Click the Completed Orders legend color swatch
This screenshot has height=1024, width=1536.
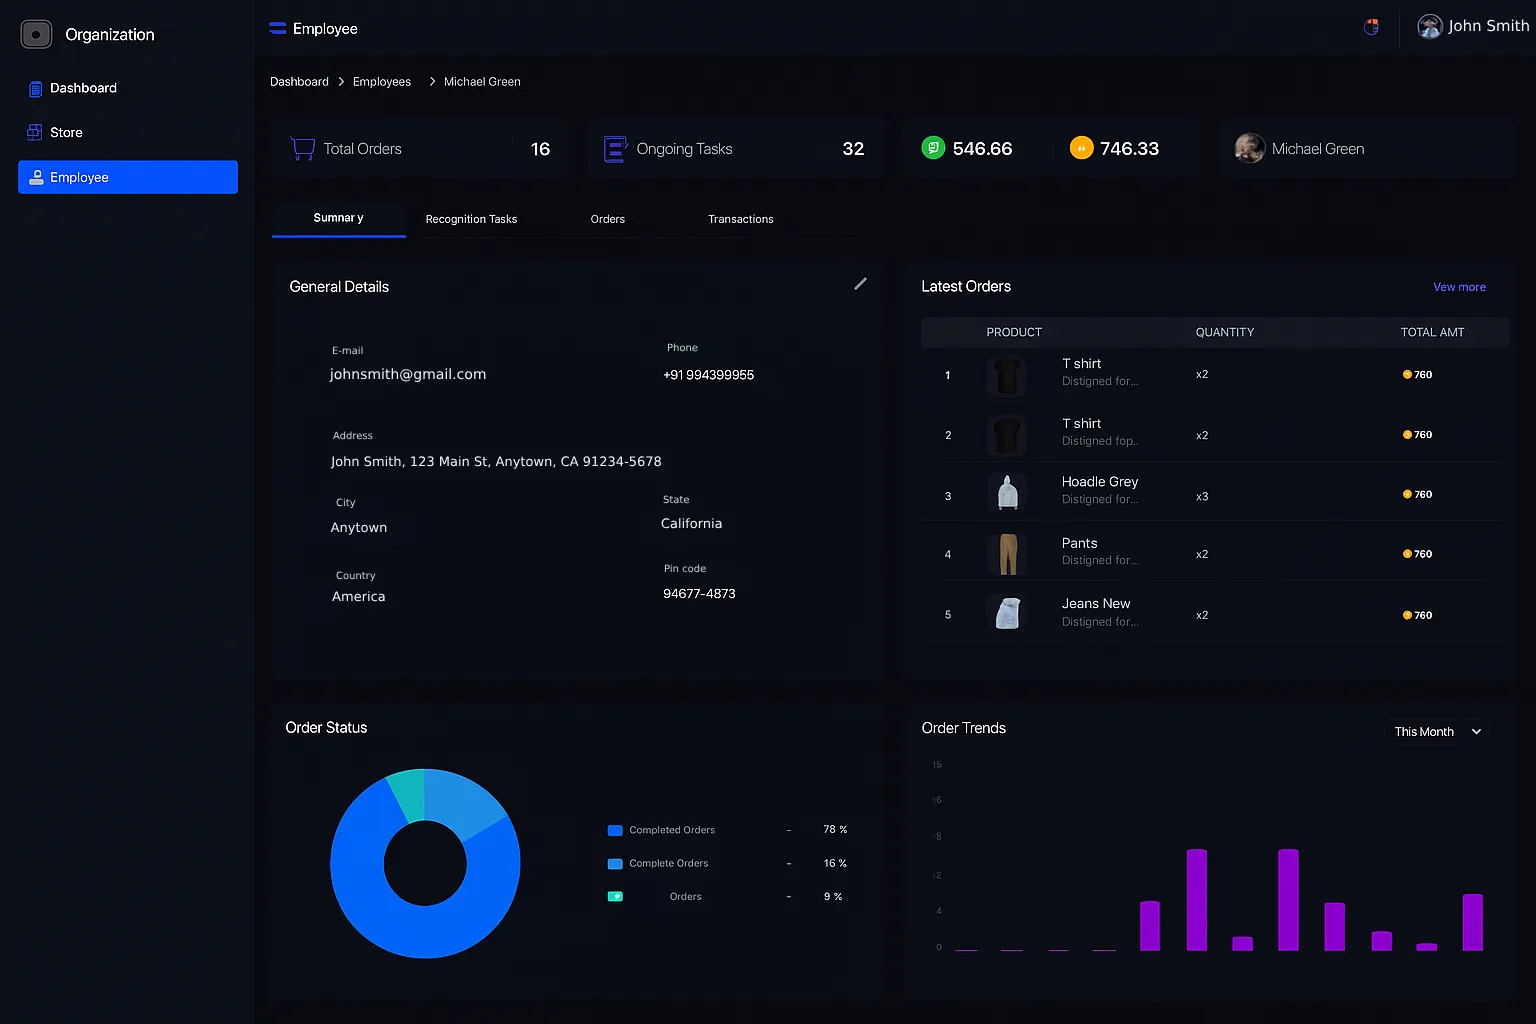coord(615,830)
